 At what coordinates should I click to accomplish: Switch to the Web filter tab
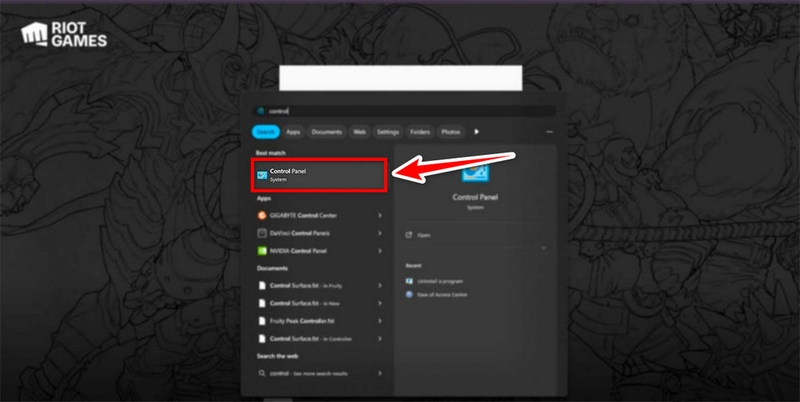pyautogui.click(x=360, y=132)
